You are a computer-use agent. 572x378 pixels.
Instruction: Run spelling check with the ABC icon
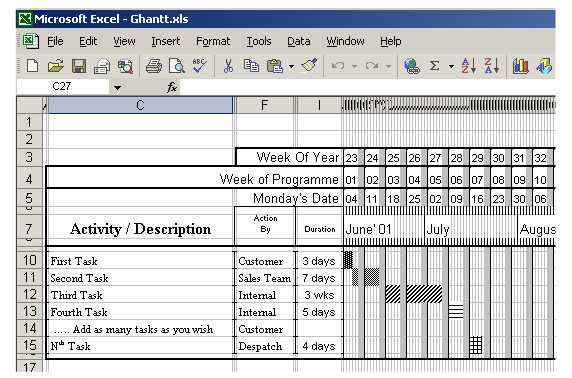point(199,66)
